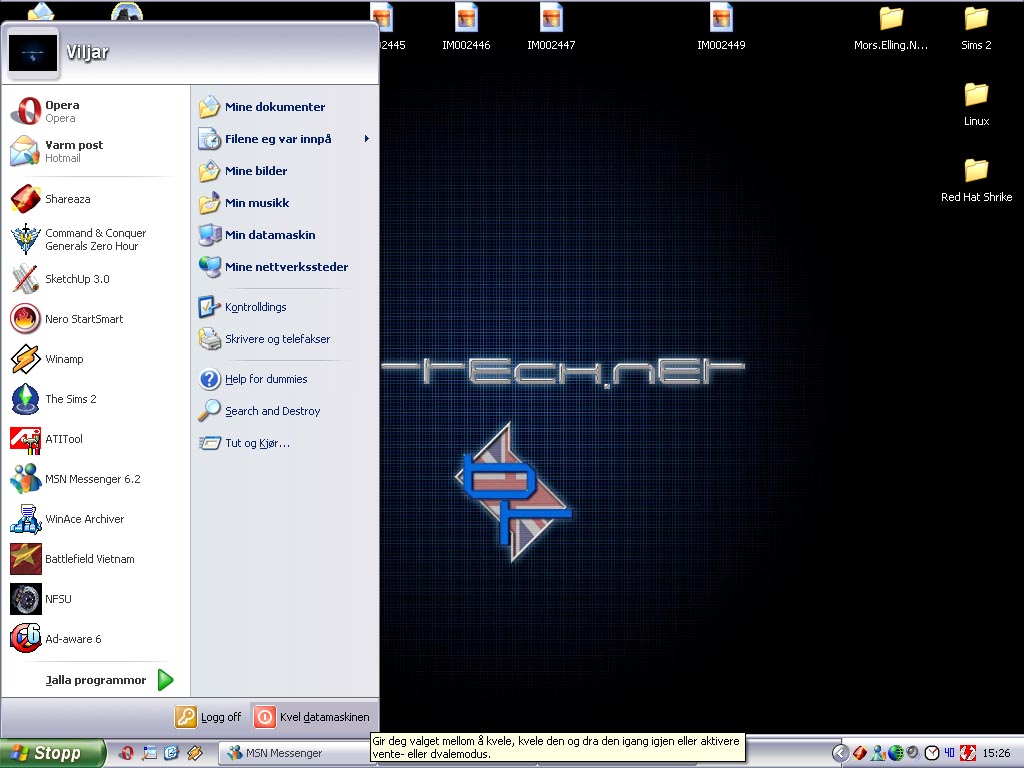Launch Nero StartSmart
The height and width of the screenshot is (768, 1024).
click(x=96, y=319)
